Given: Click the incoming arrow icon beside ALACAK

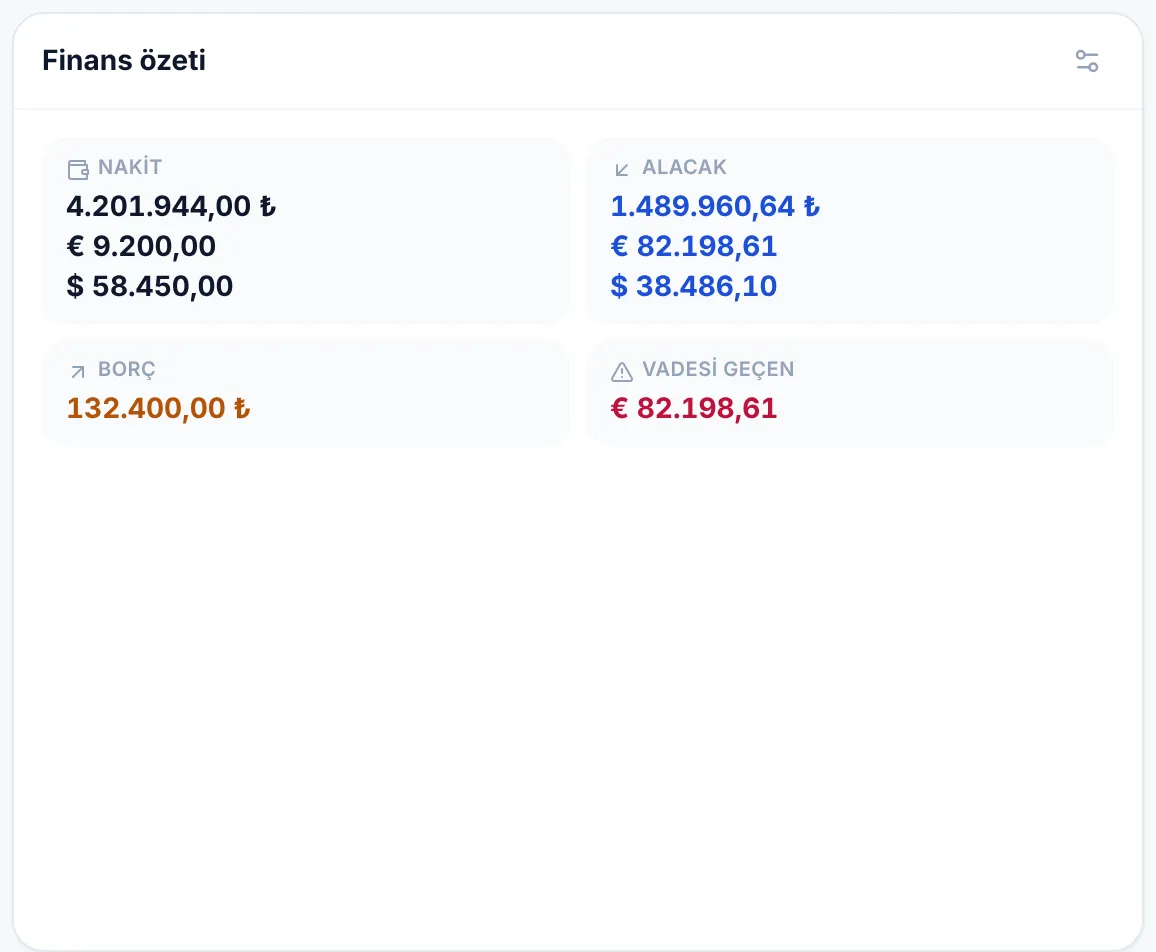Looking at the screenshot, I should point(621,170).
